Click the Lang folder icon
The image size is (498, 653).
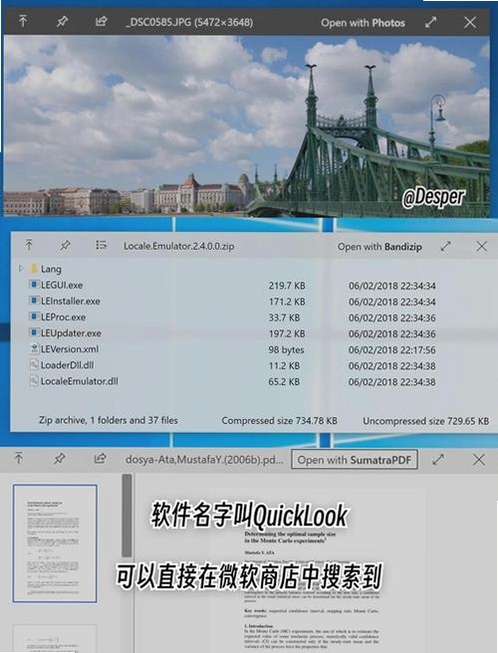(34, 268)
